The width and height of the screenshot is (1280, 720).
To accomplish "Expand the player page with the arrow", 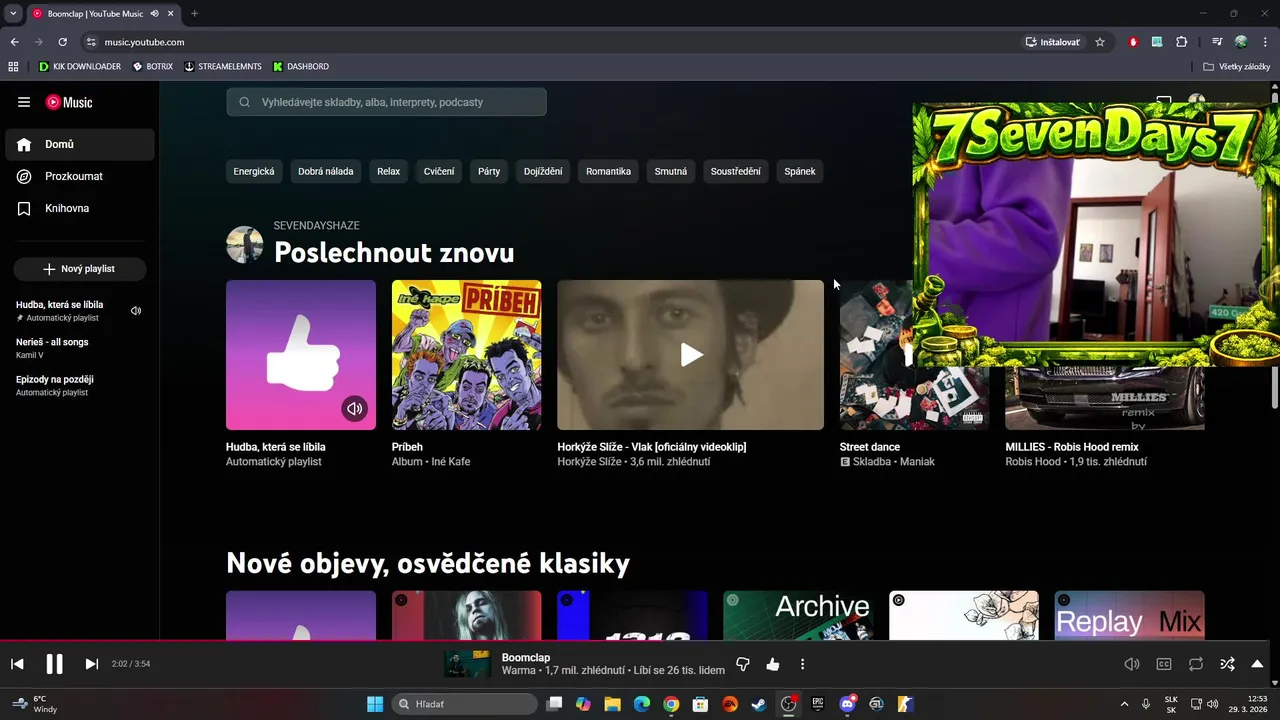I will 1257,664.
